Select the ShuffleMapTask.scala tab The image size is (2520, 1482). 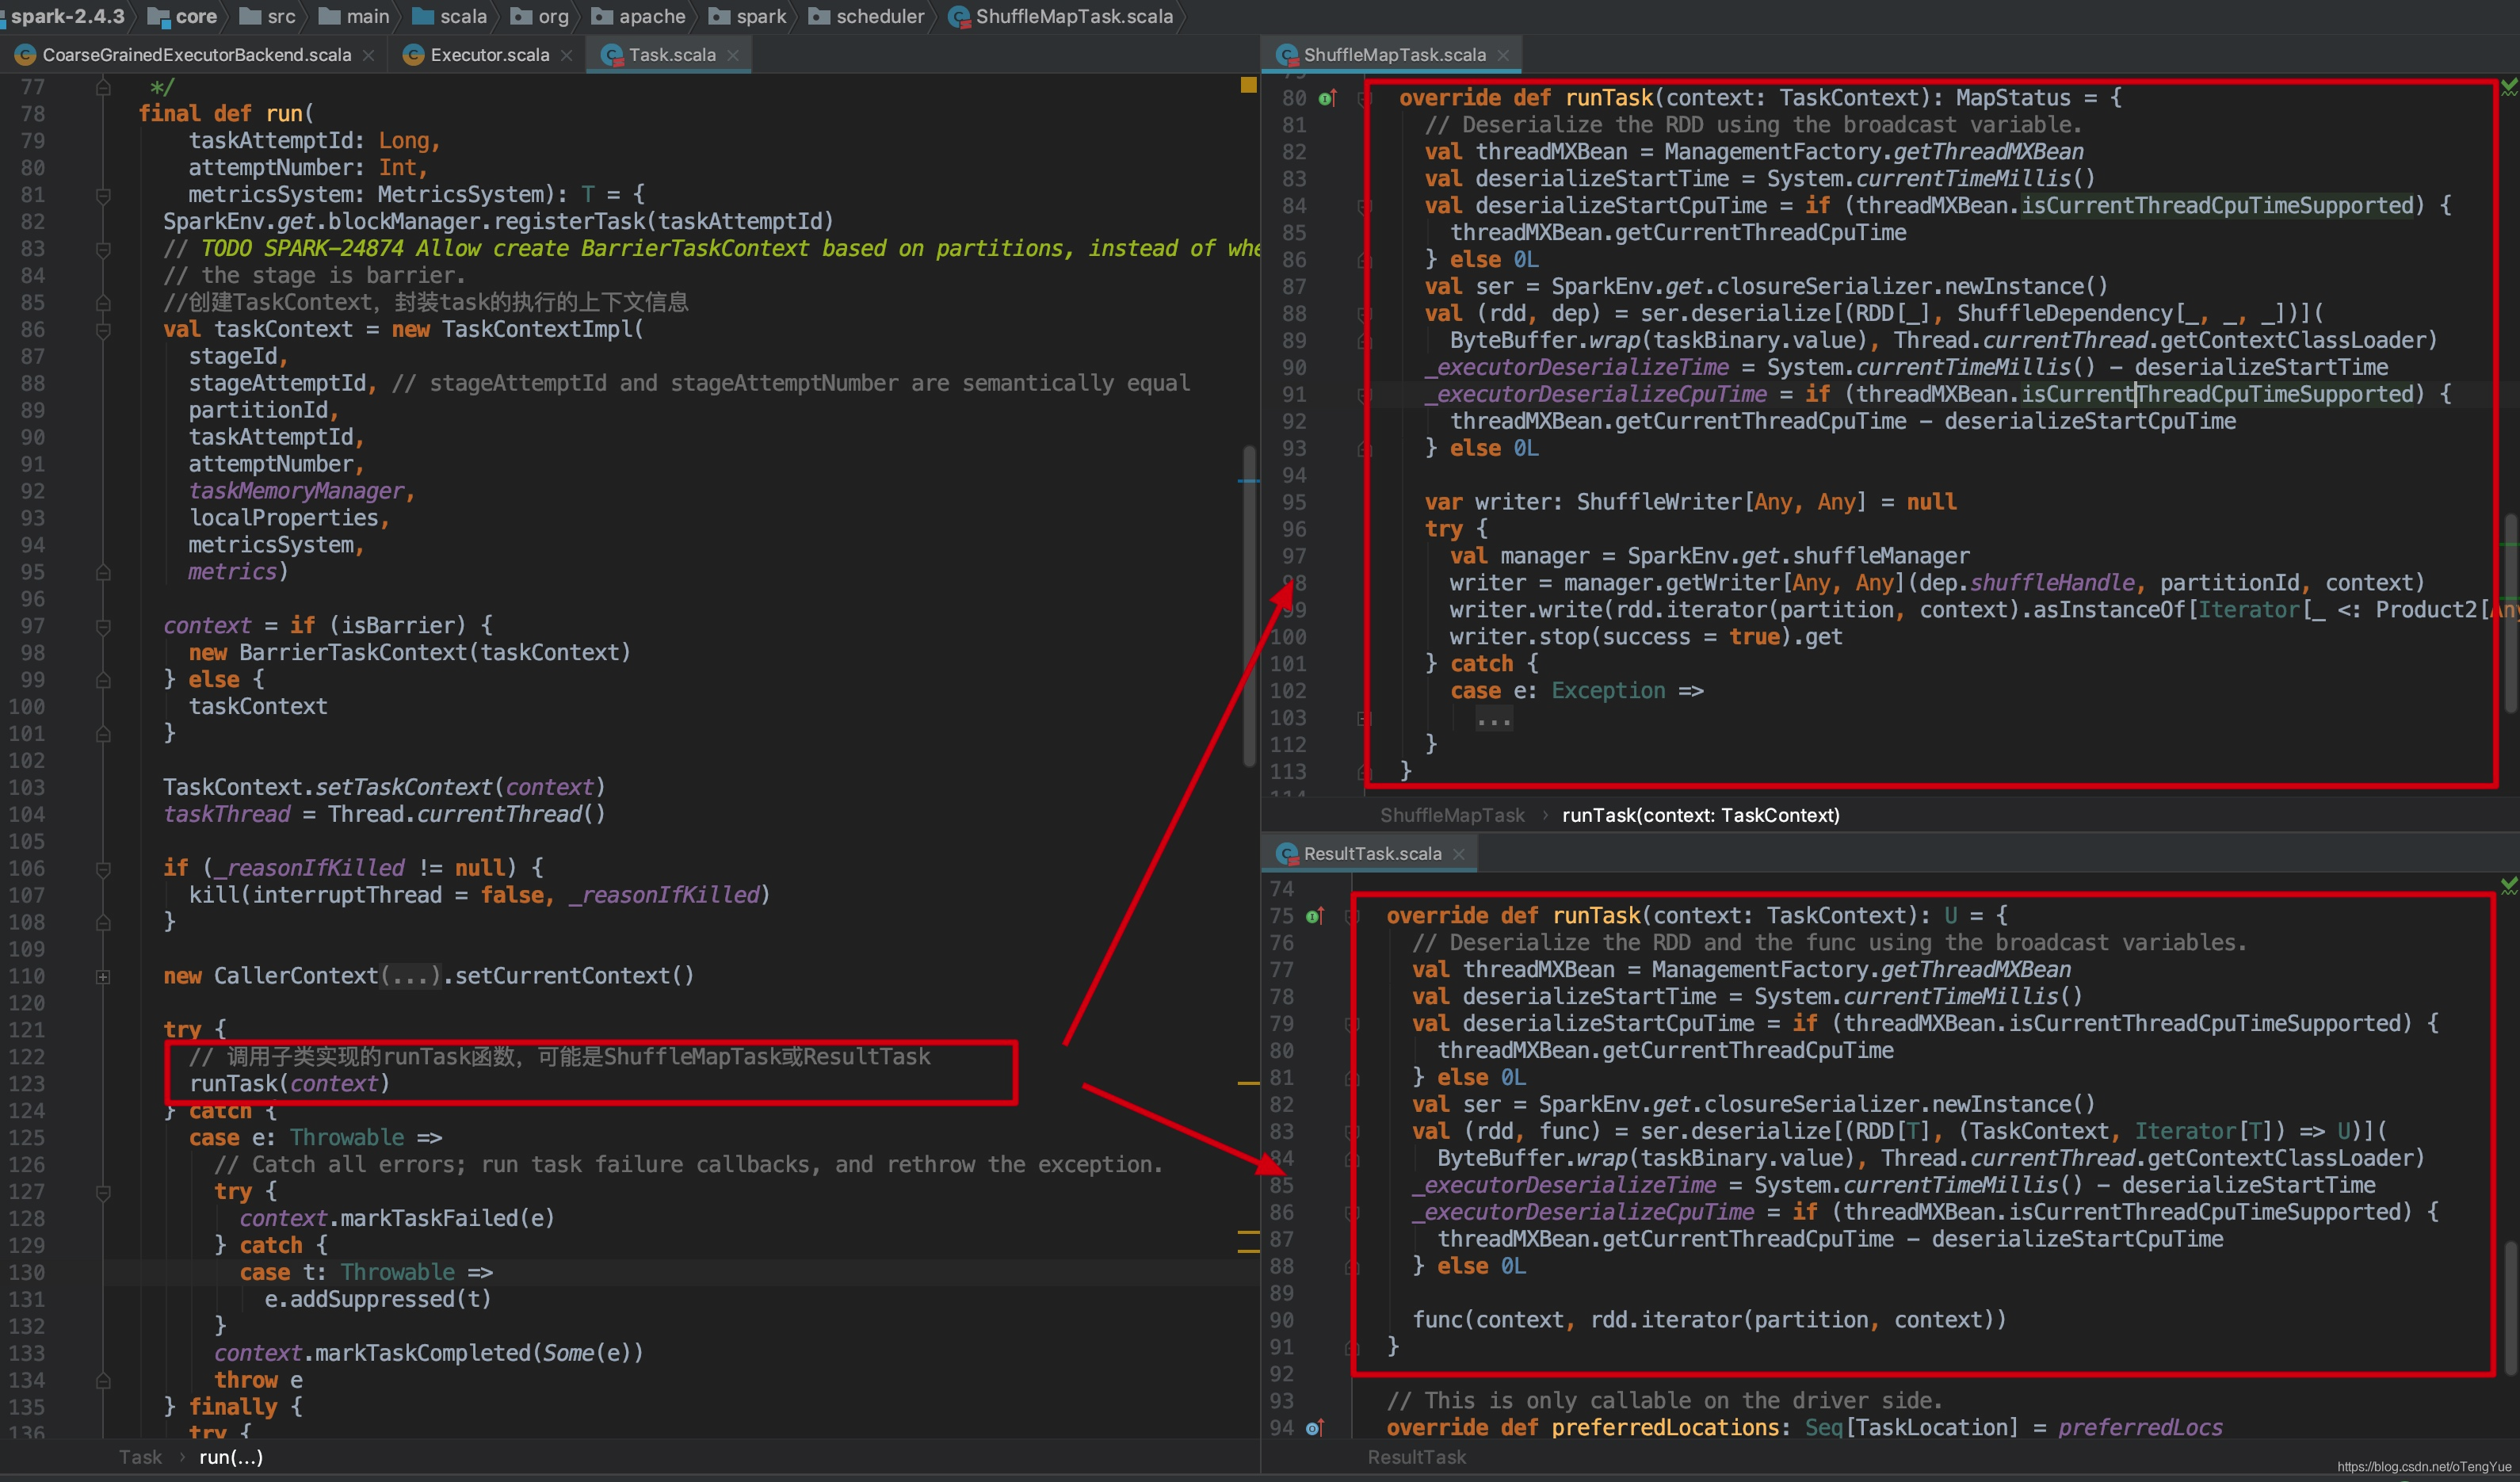(x=1394, y=55)
